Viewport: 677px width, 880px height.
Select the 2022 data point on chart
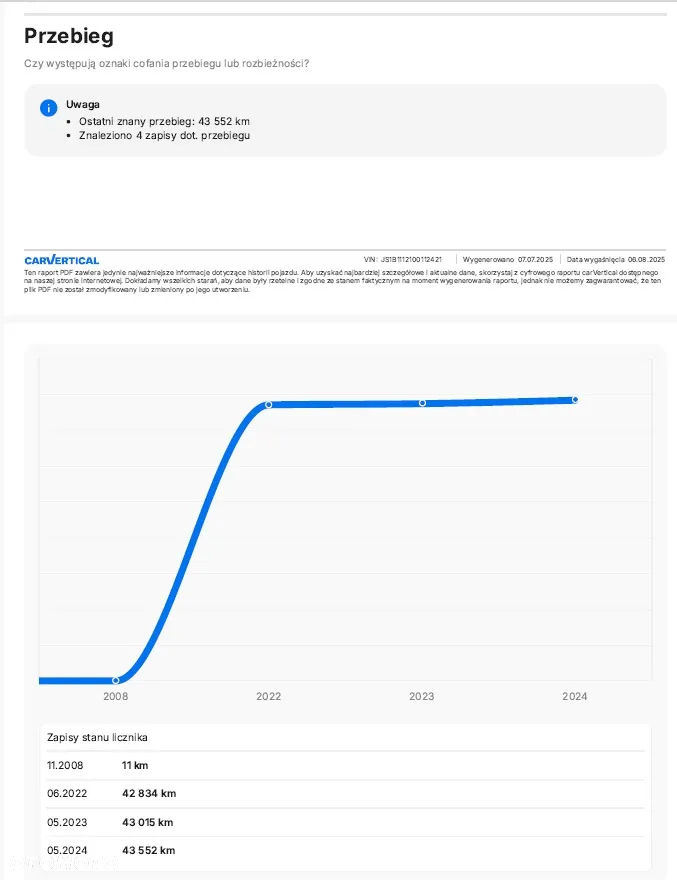(x=268, y=405)
